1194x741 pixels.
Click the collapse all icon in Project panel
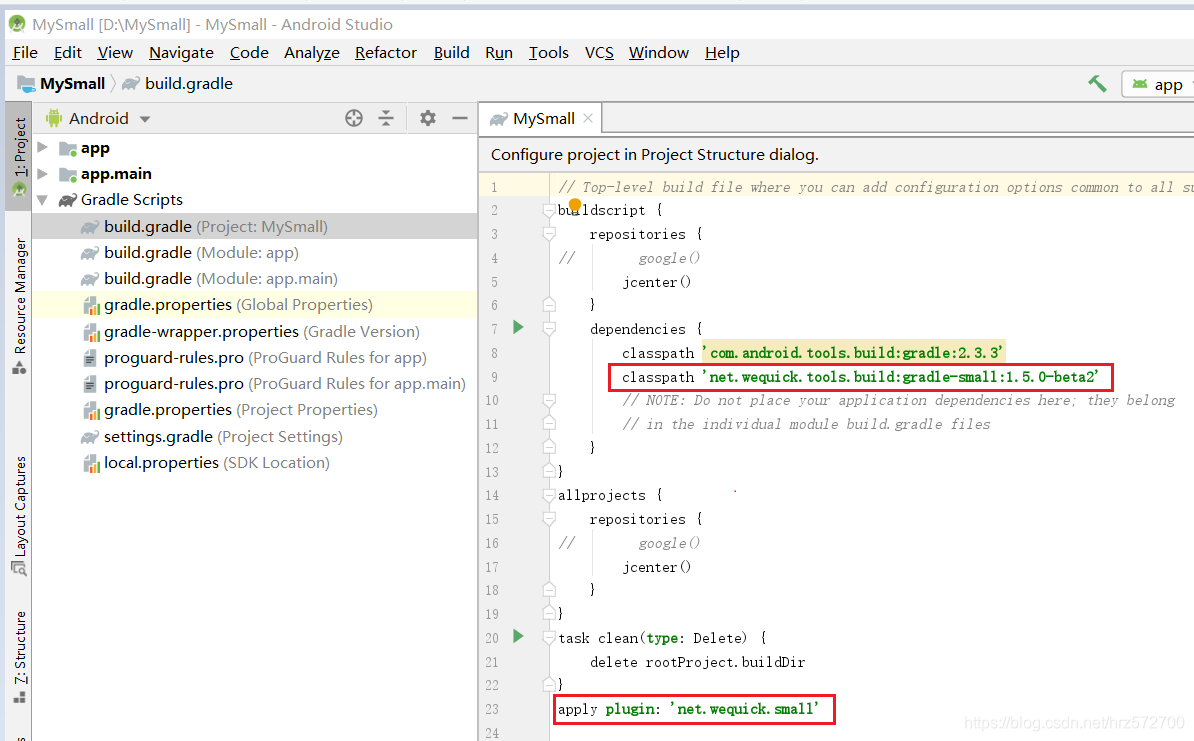pos(386,118)
